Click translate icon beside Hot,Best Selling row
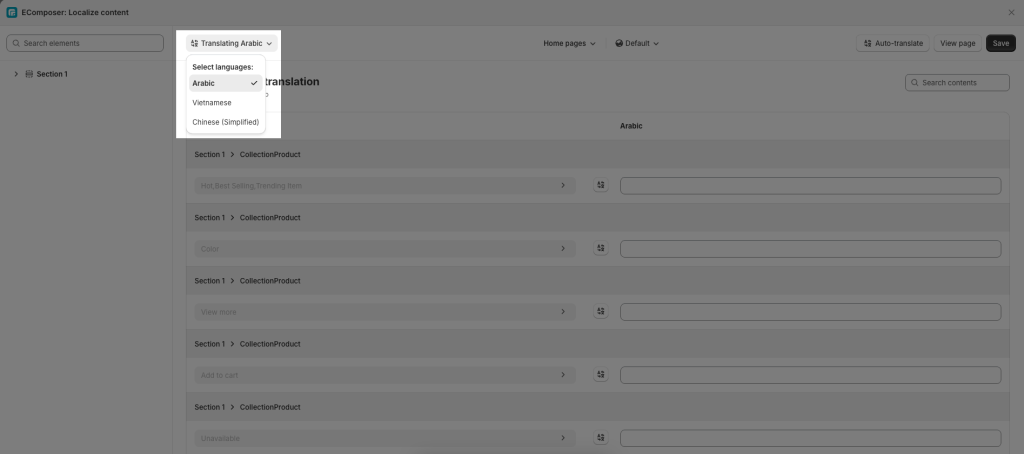This screenshot has width=1024, height=454. [x=601, y=186]
